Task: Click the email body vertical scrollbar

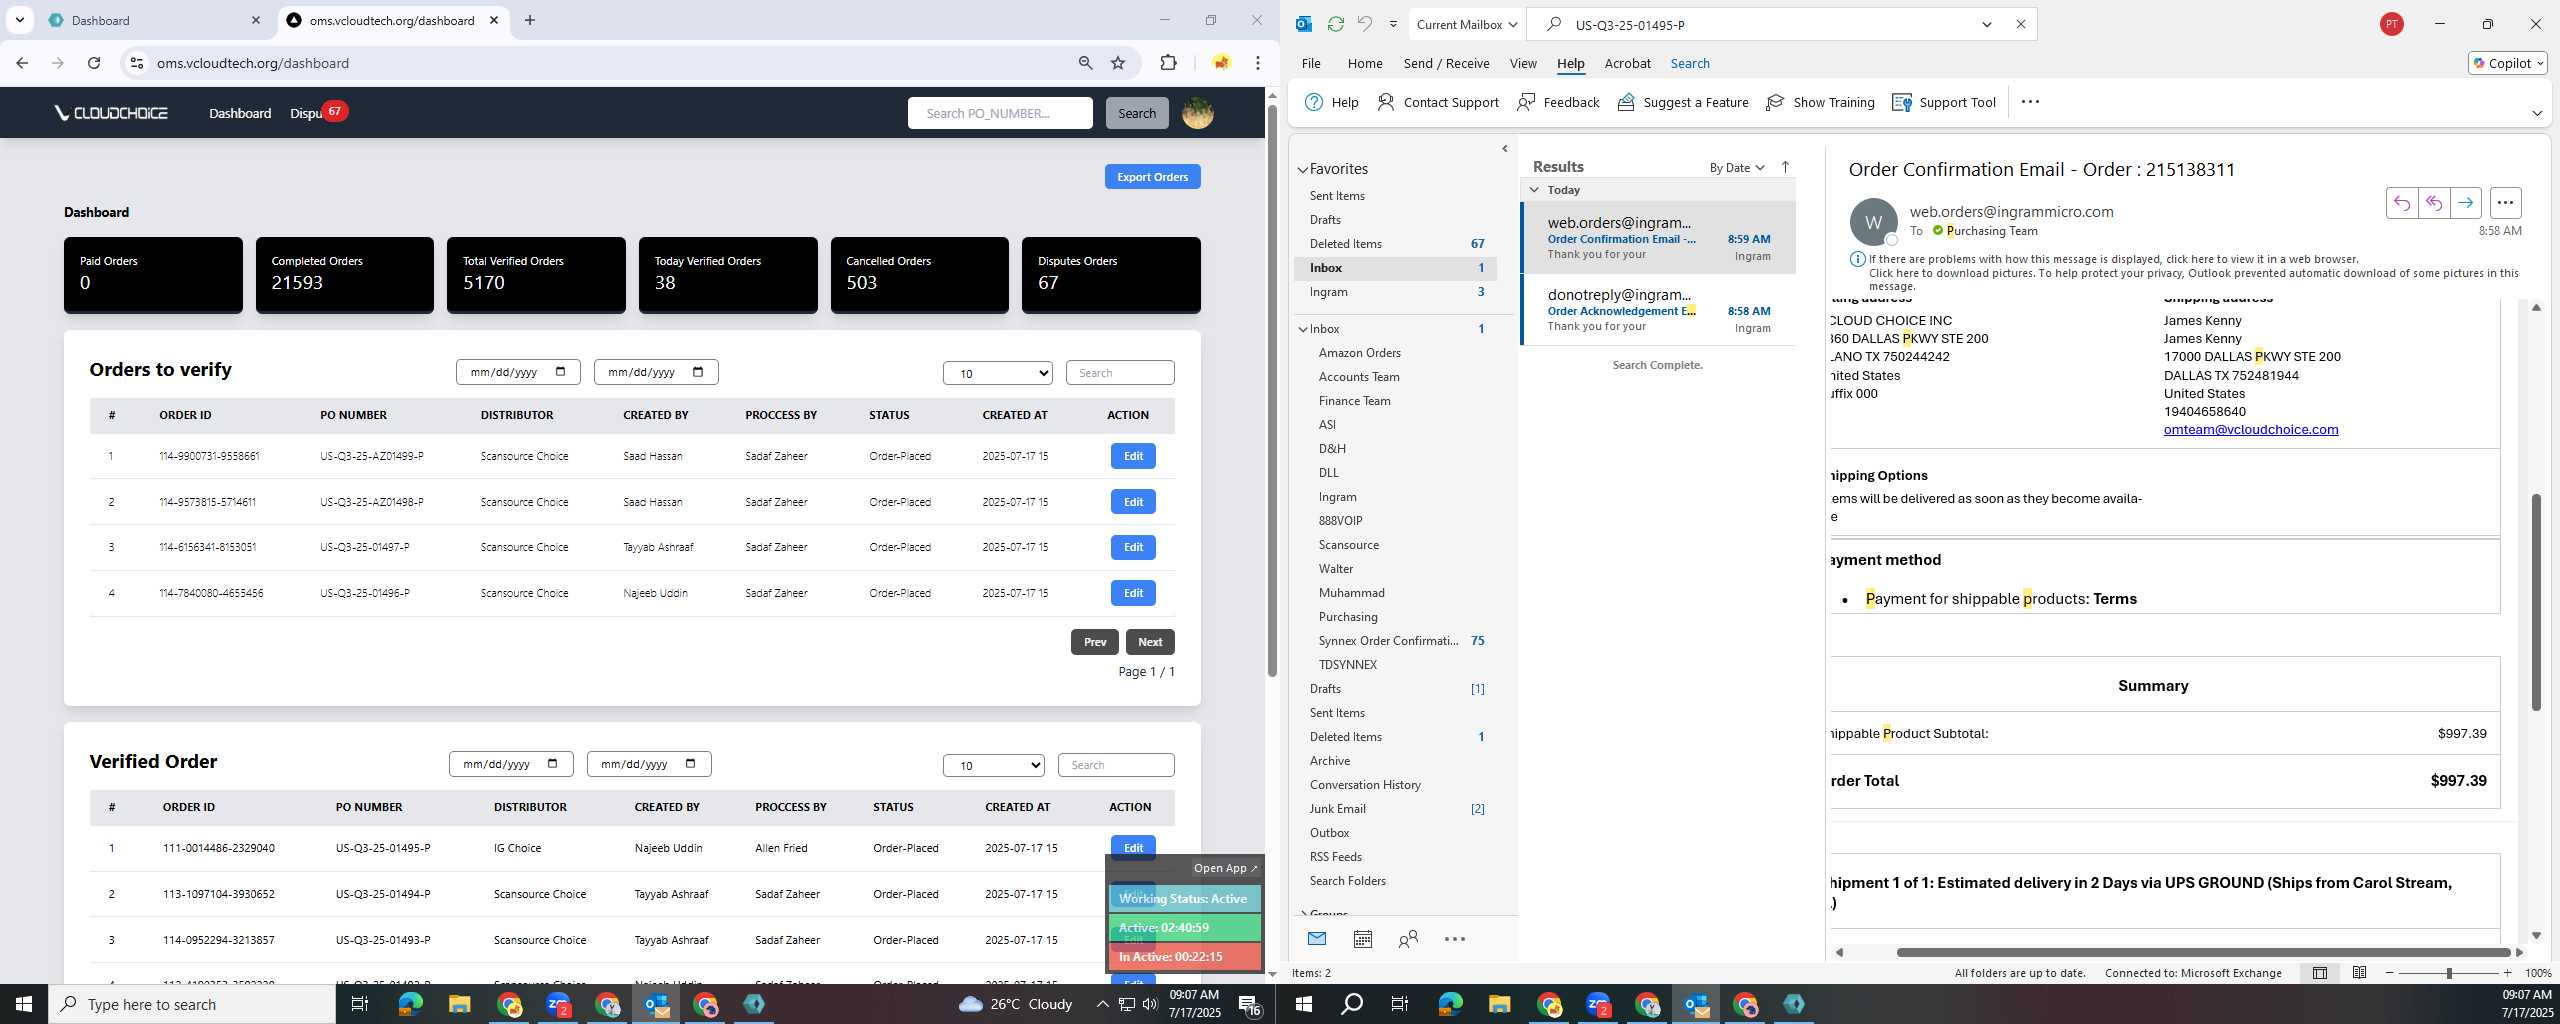Action: tap(2536, 602)
